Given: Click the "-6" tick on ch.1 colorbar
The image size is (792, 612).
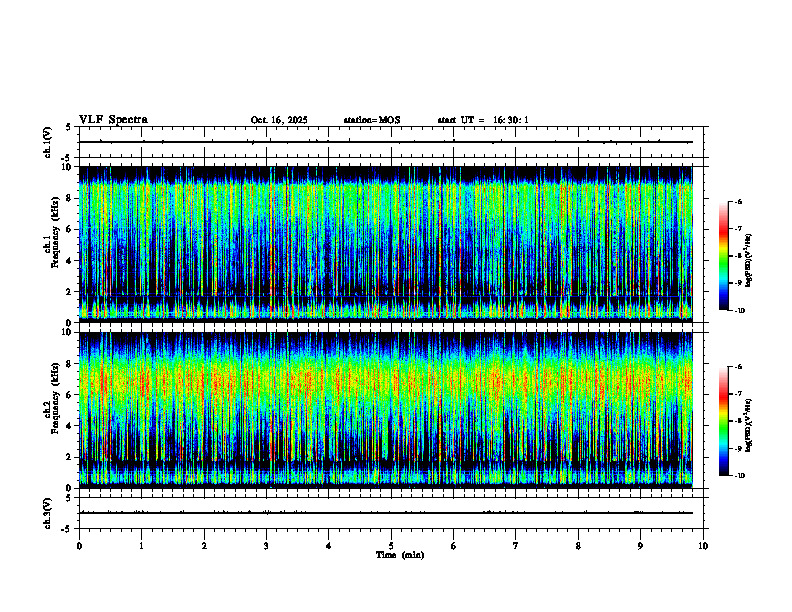Looking at the screenshot, I should coord(738,201).
